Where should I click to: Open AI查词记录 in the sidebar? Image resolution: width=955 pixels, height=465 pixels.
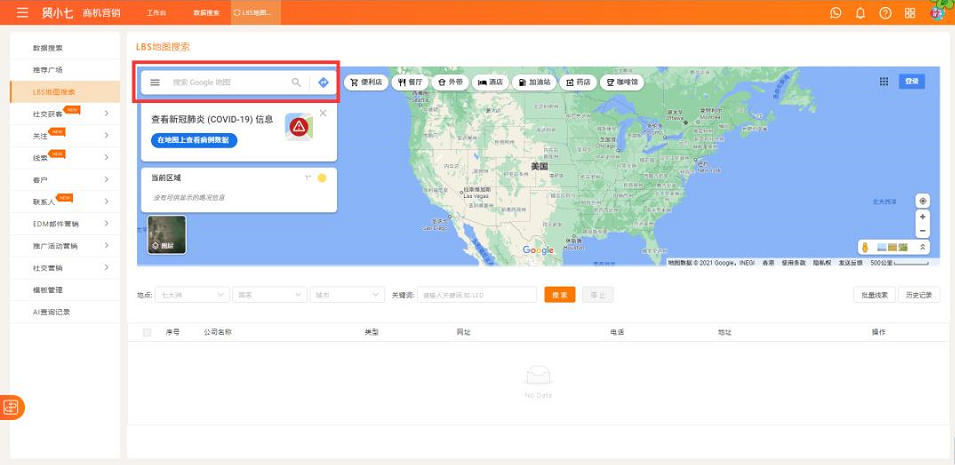tap(65, 312)
